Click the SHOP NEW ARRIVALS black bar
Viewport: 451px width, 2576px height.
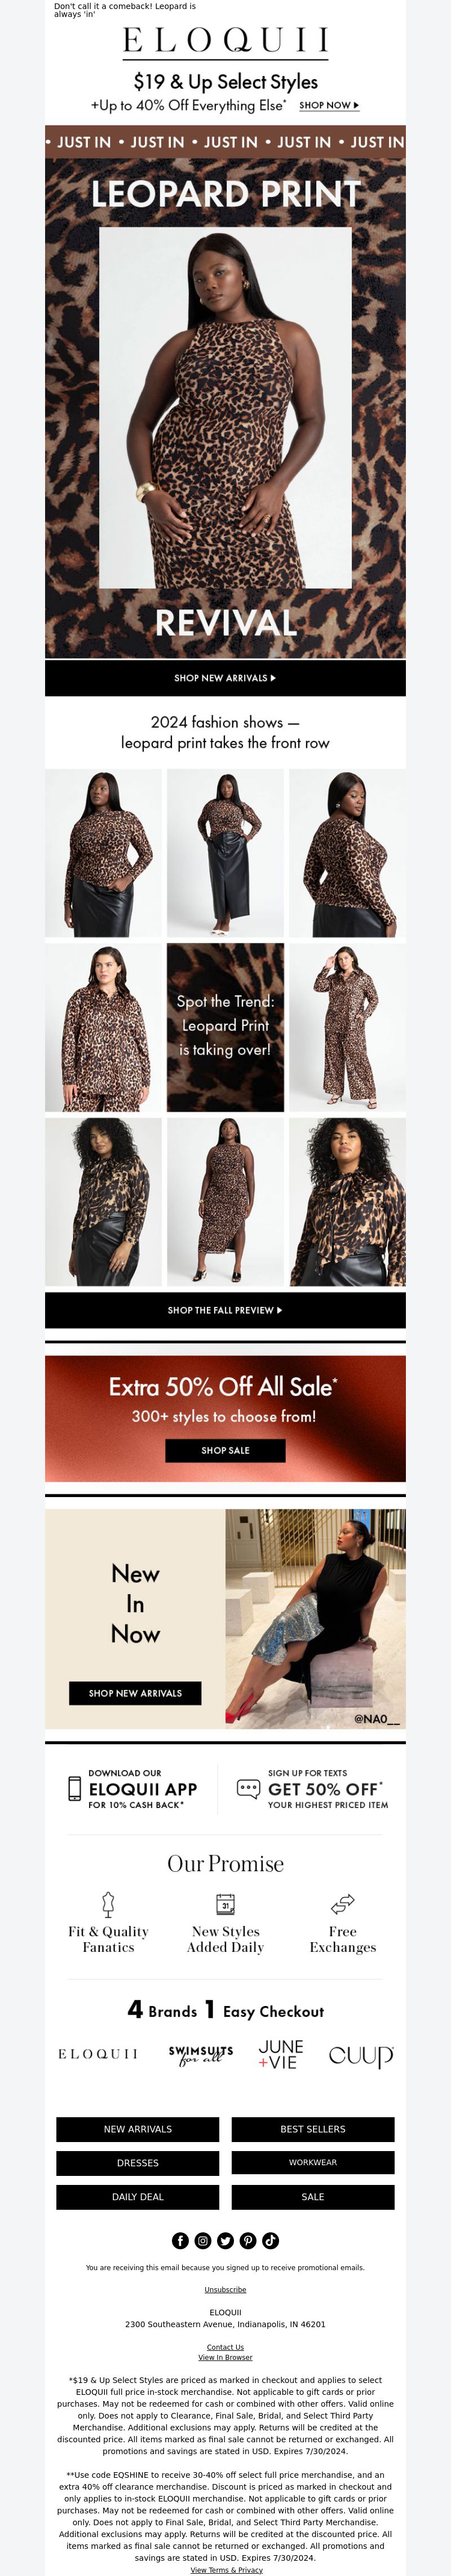click(225, 678)
